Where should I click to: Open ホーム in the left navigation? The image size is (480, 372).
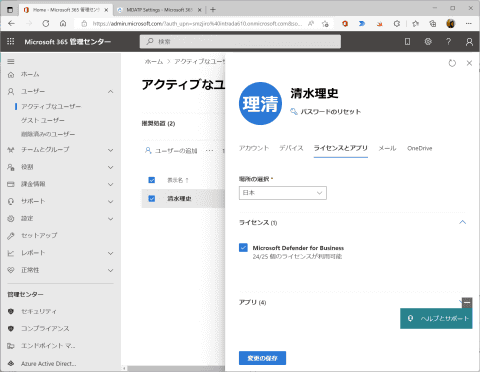pos(30,74)
